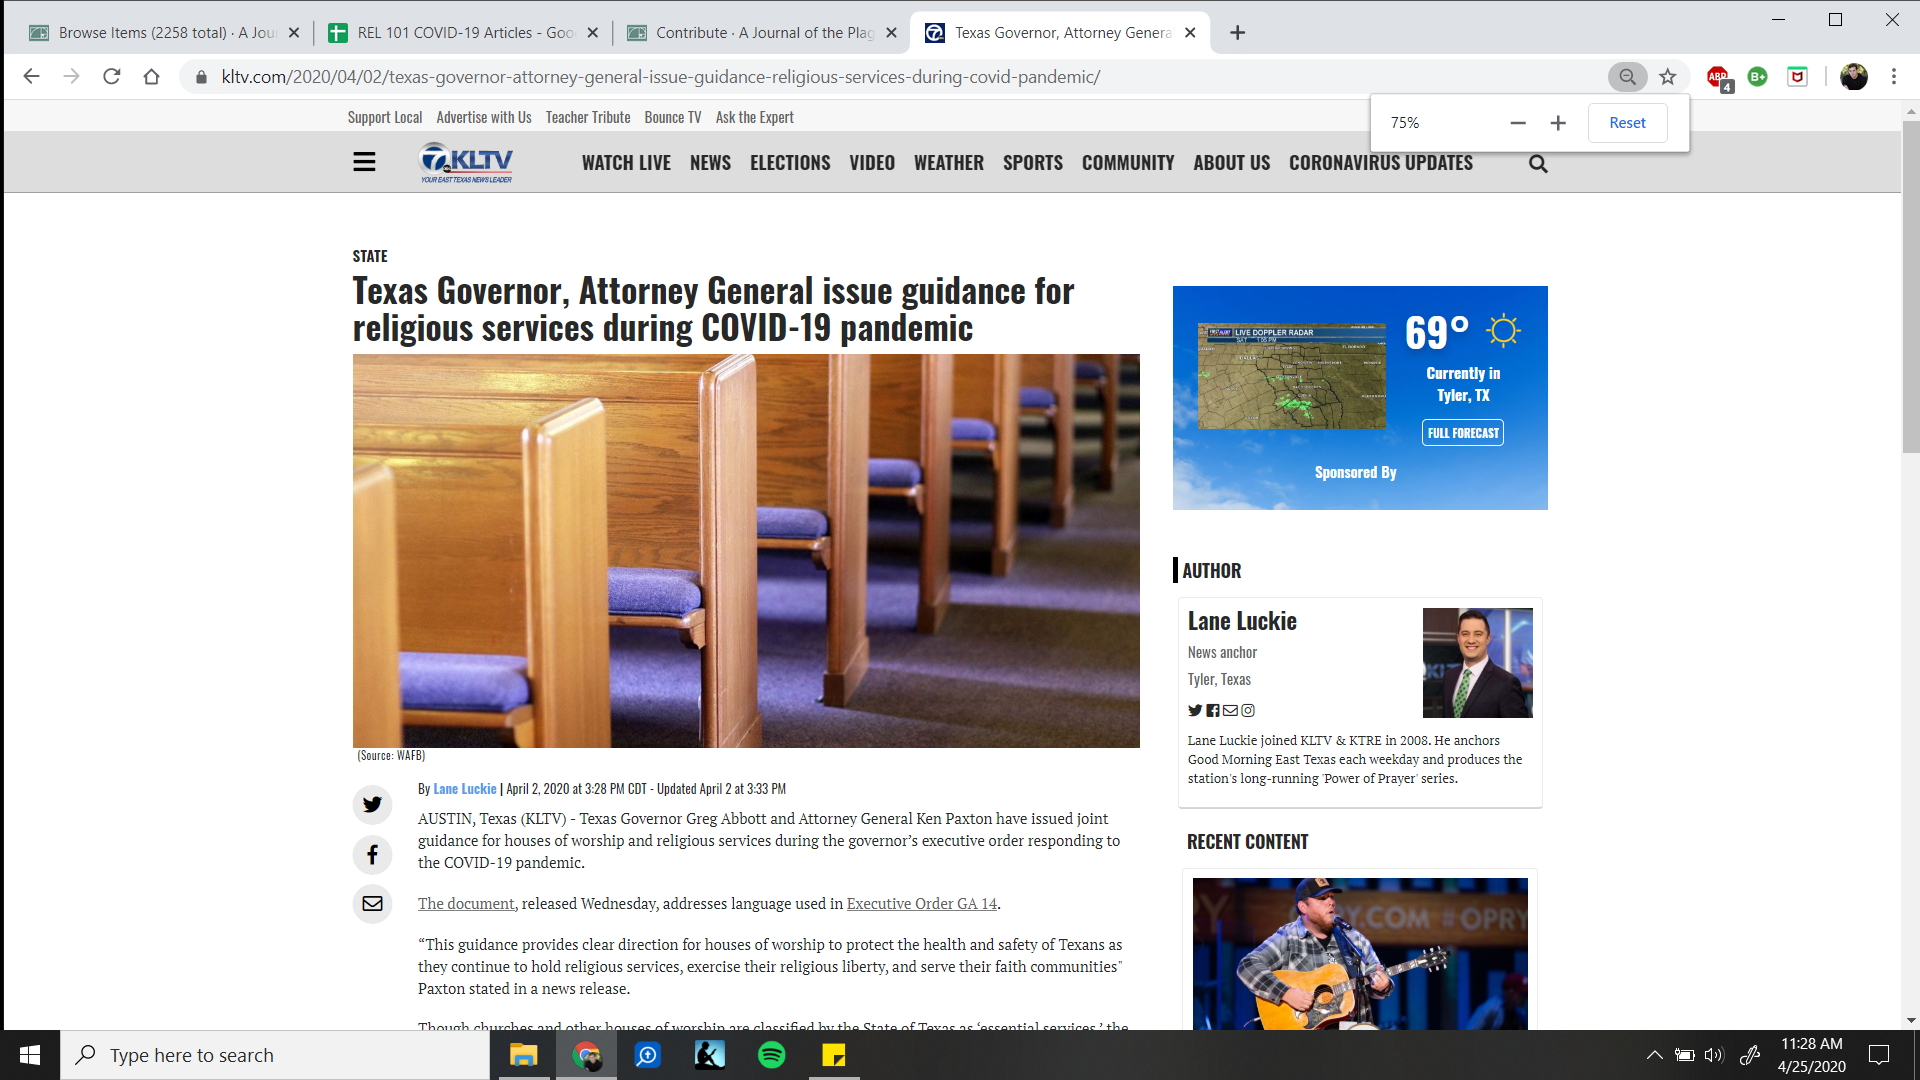The image size is (1920, 1080).
Task: Bookmark page with star icon
Action: pyautogui.click(x=1667, y=77)
